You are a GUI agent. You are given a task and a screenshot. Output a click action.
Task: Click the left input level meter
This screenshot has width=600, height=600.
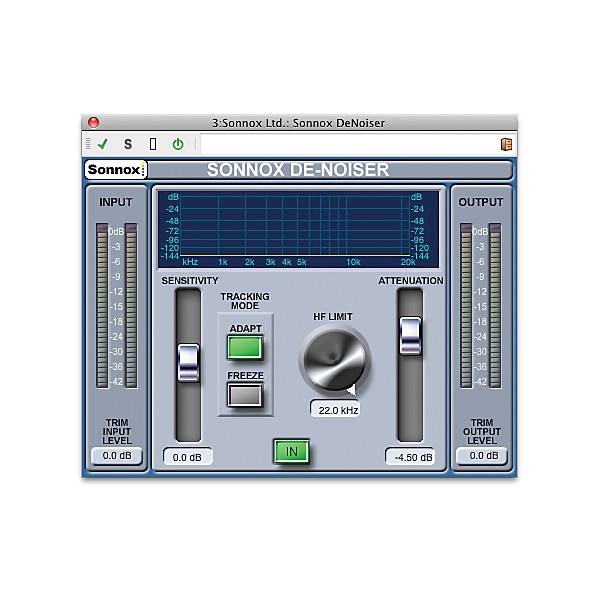102,306
